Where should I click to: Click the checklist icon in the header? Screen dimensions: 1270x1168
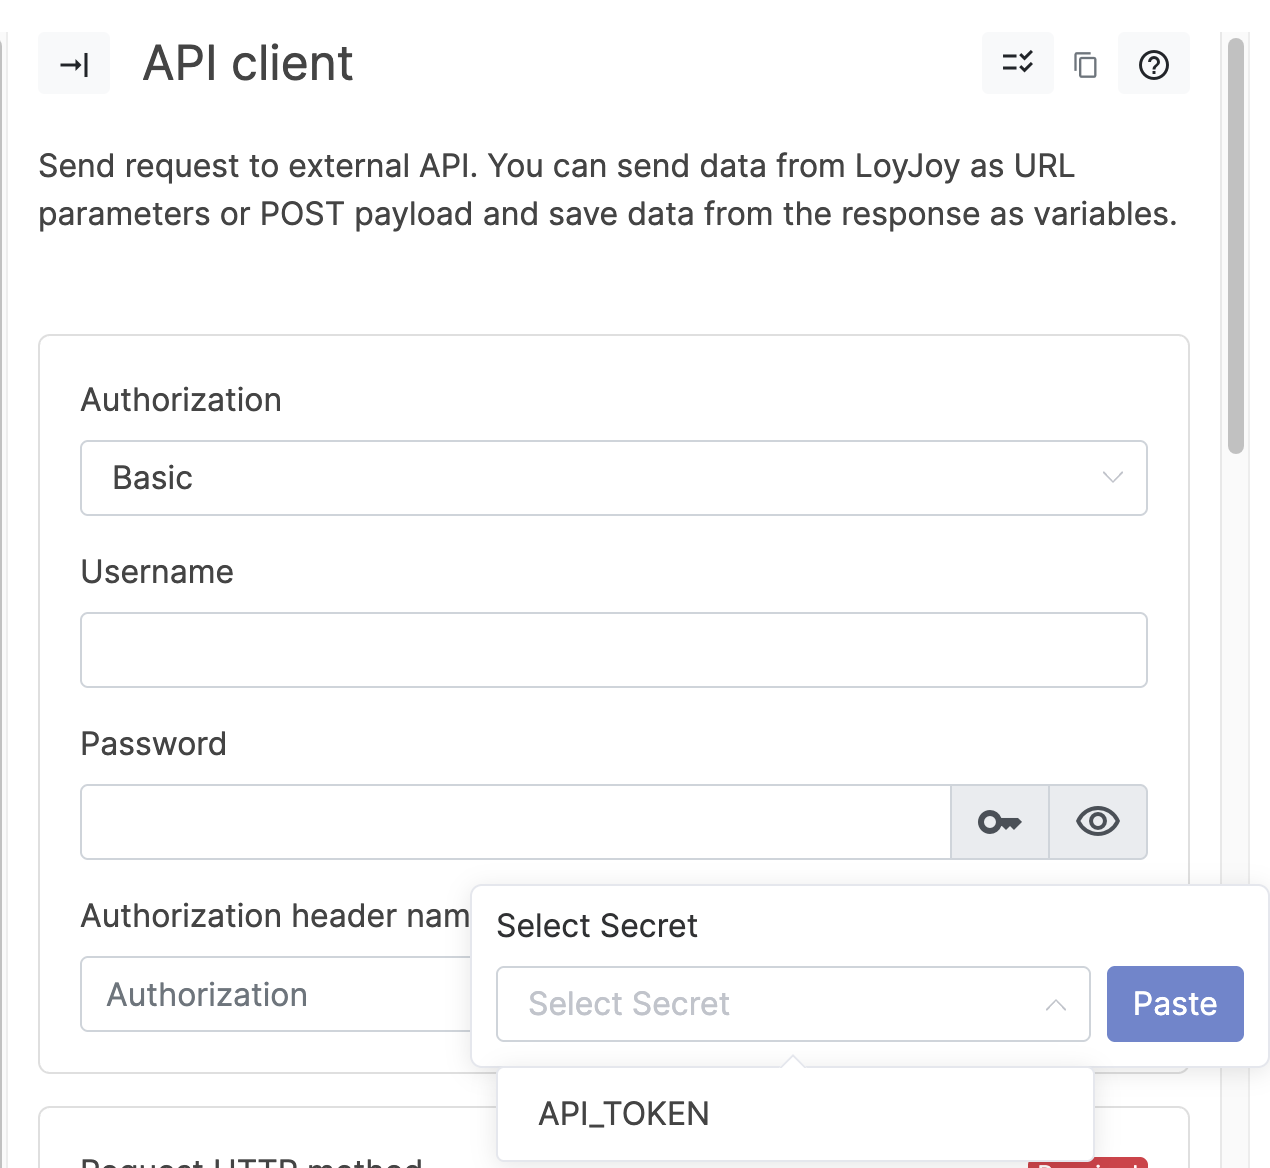(1017, 64)
